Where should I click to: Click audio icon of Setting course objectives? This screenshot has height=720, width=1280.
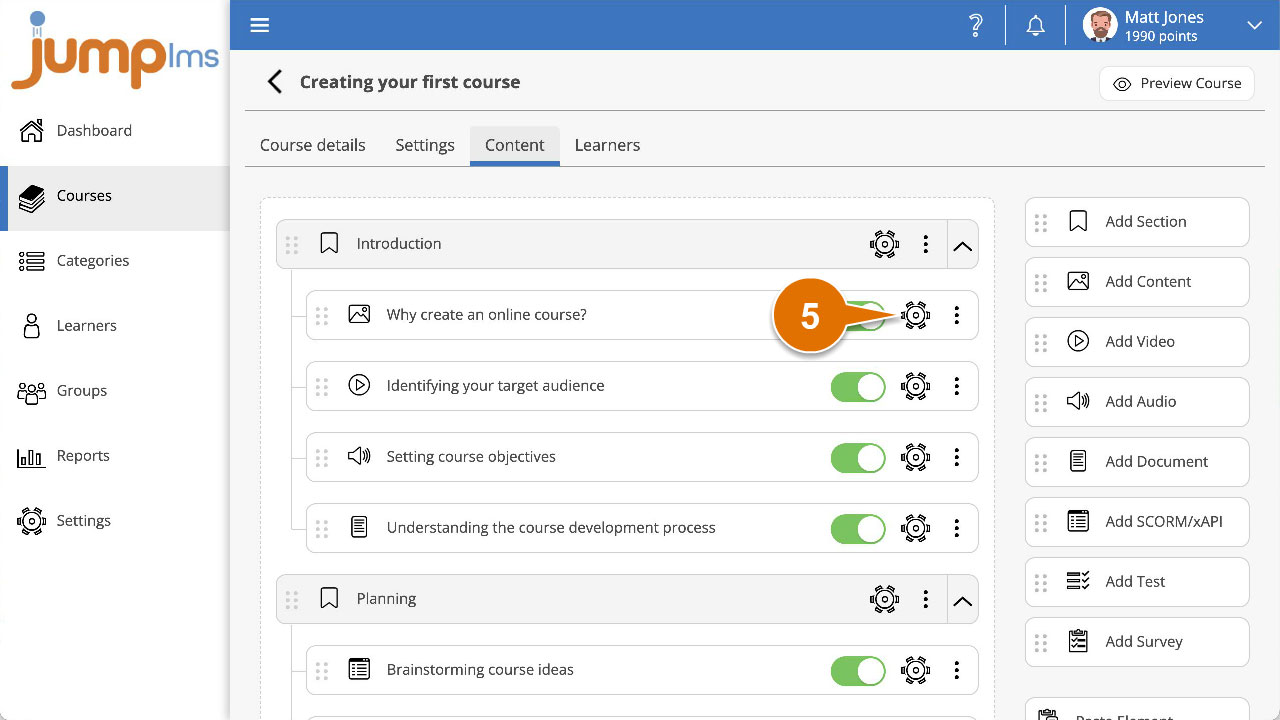[x=359, y=456]
